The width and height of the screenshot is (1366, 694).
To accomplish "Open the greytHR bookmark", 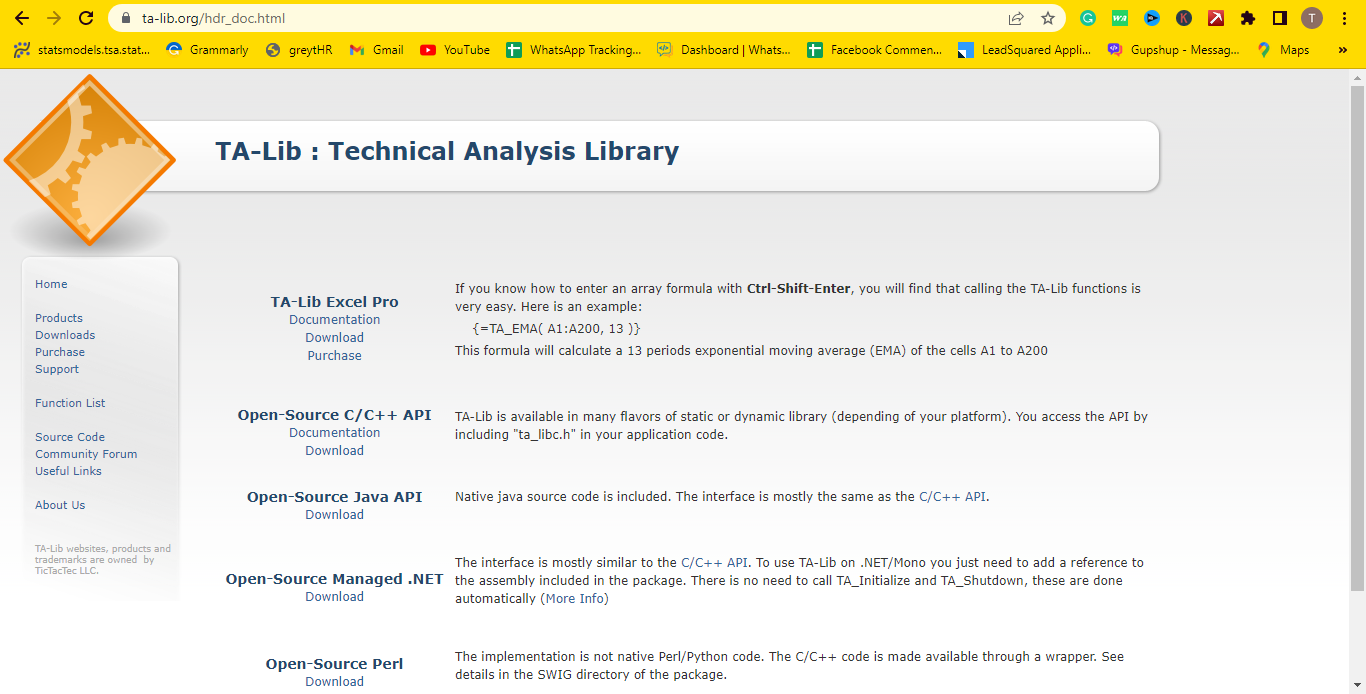I will coord(298,50).
